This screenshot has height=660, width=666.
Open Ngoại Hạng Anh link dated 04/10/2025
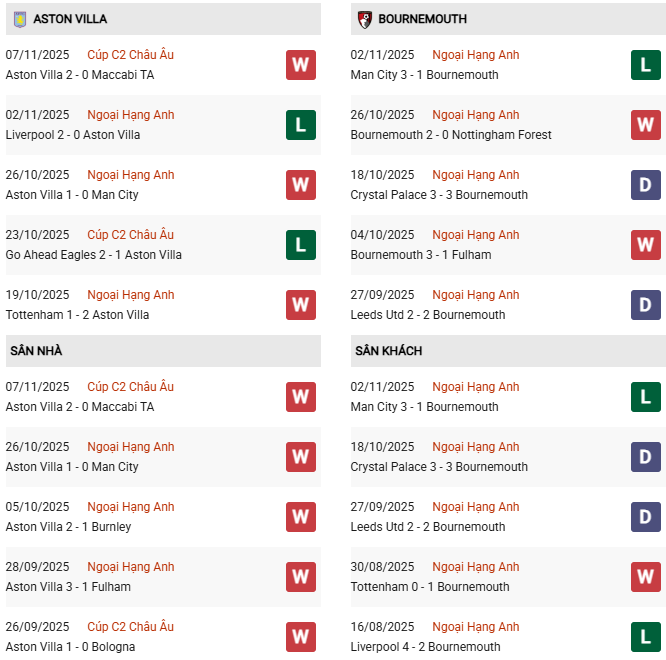475,235
